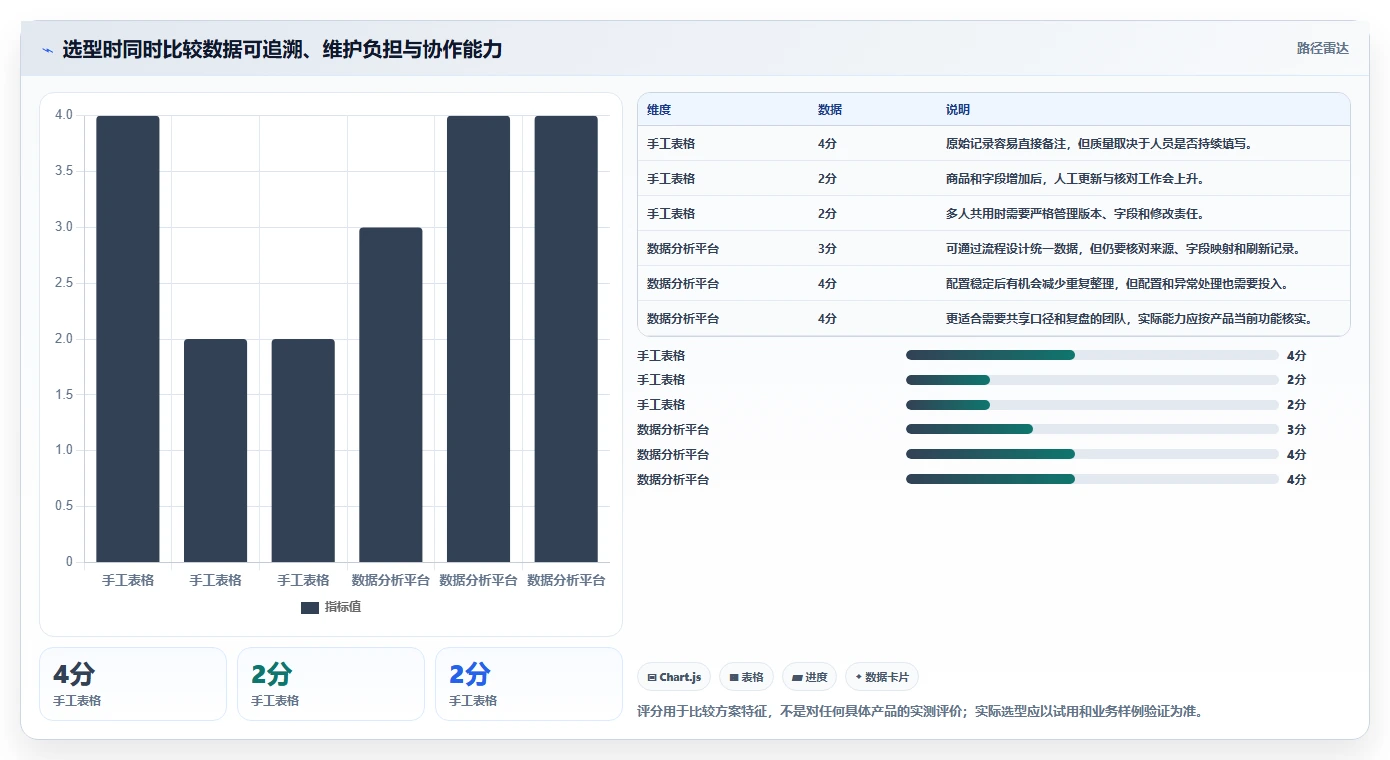Click the 指标值 legend label

[343, 607]
